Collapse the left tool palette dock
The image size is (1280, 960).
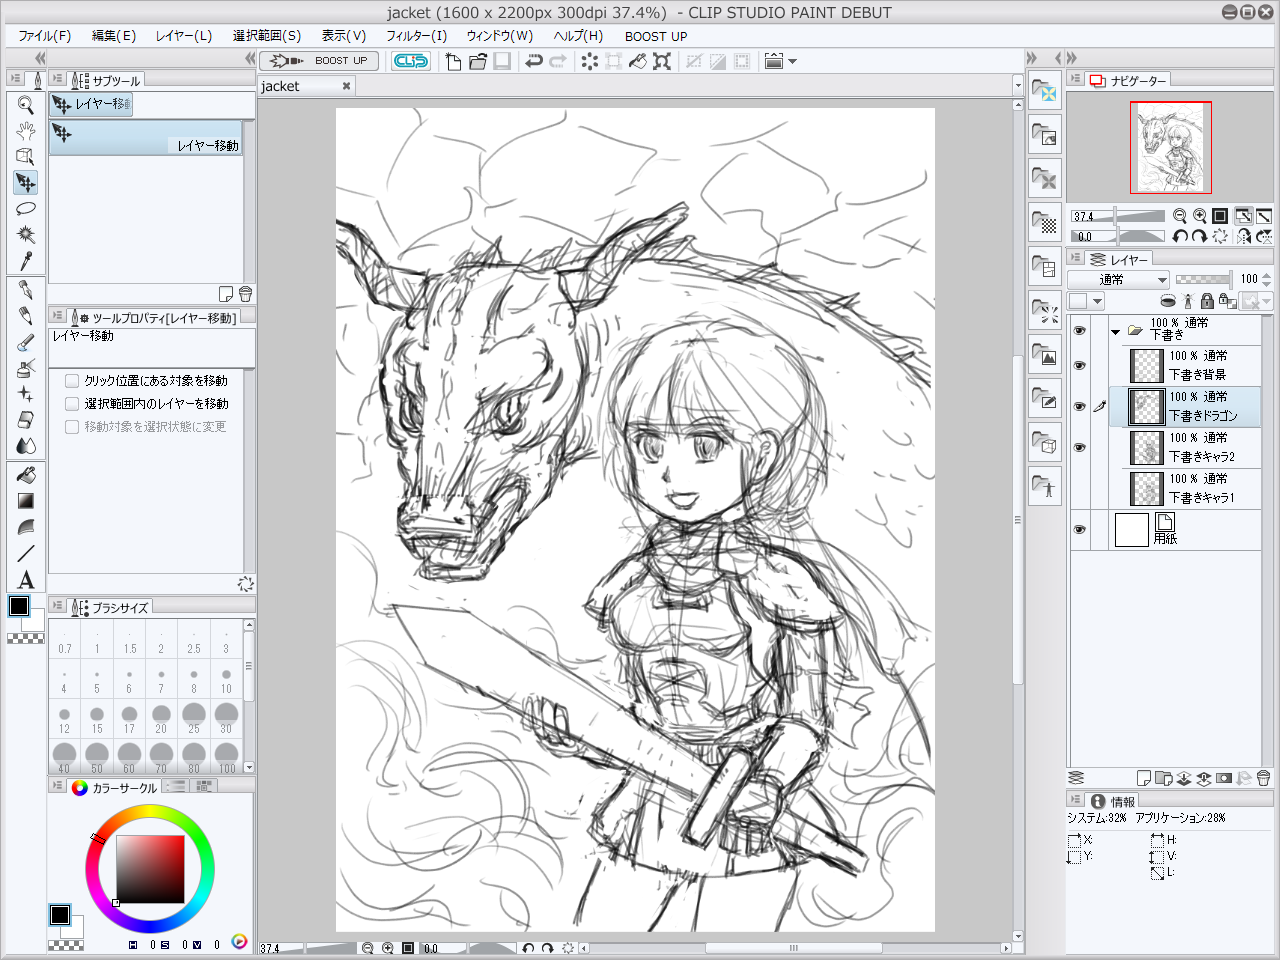[x=40, y=59]
